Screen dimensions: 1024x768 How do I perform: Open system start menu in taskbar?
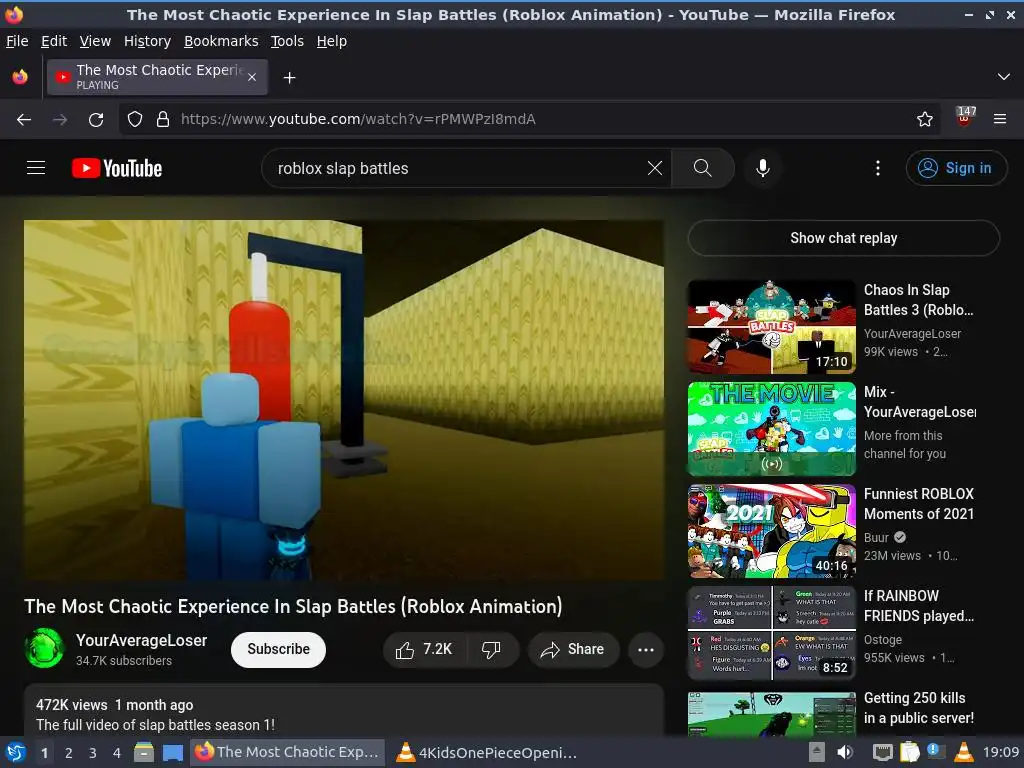[x=14, y=753]
